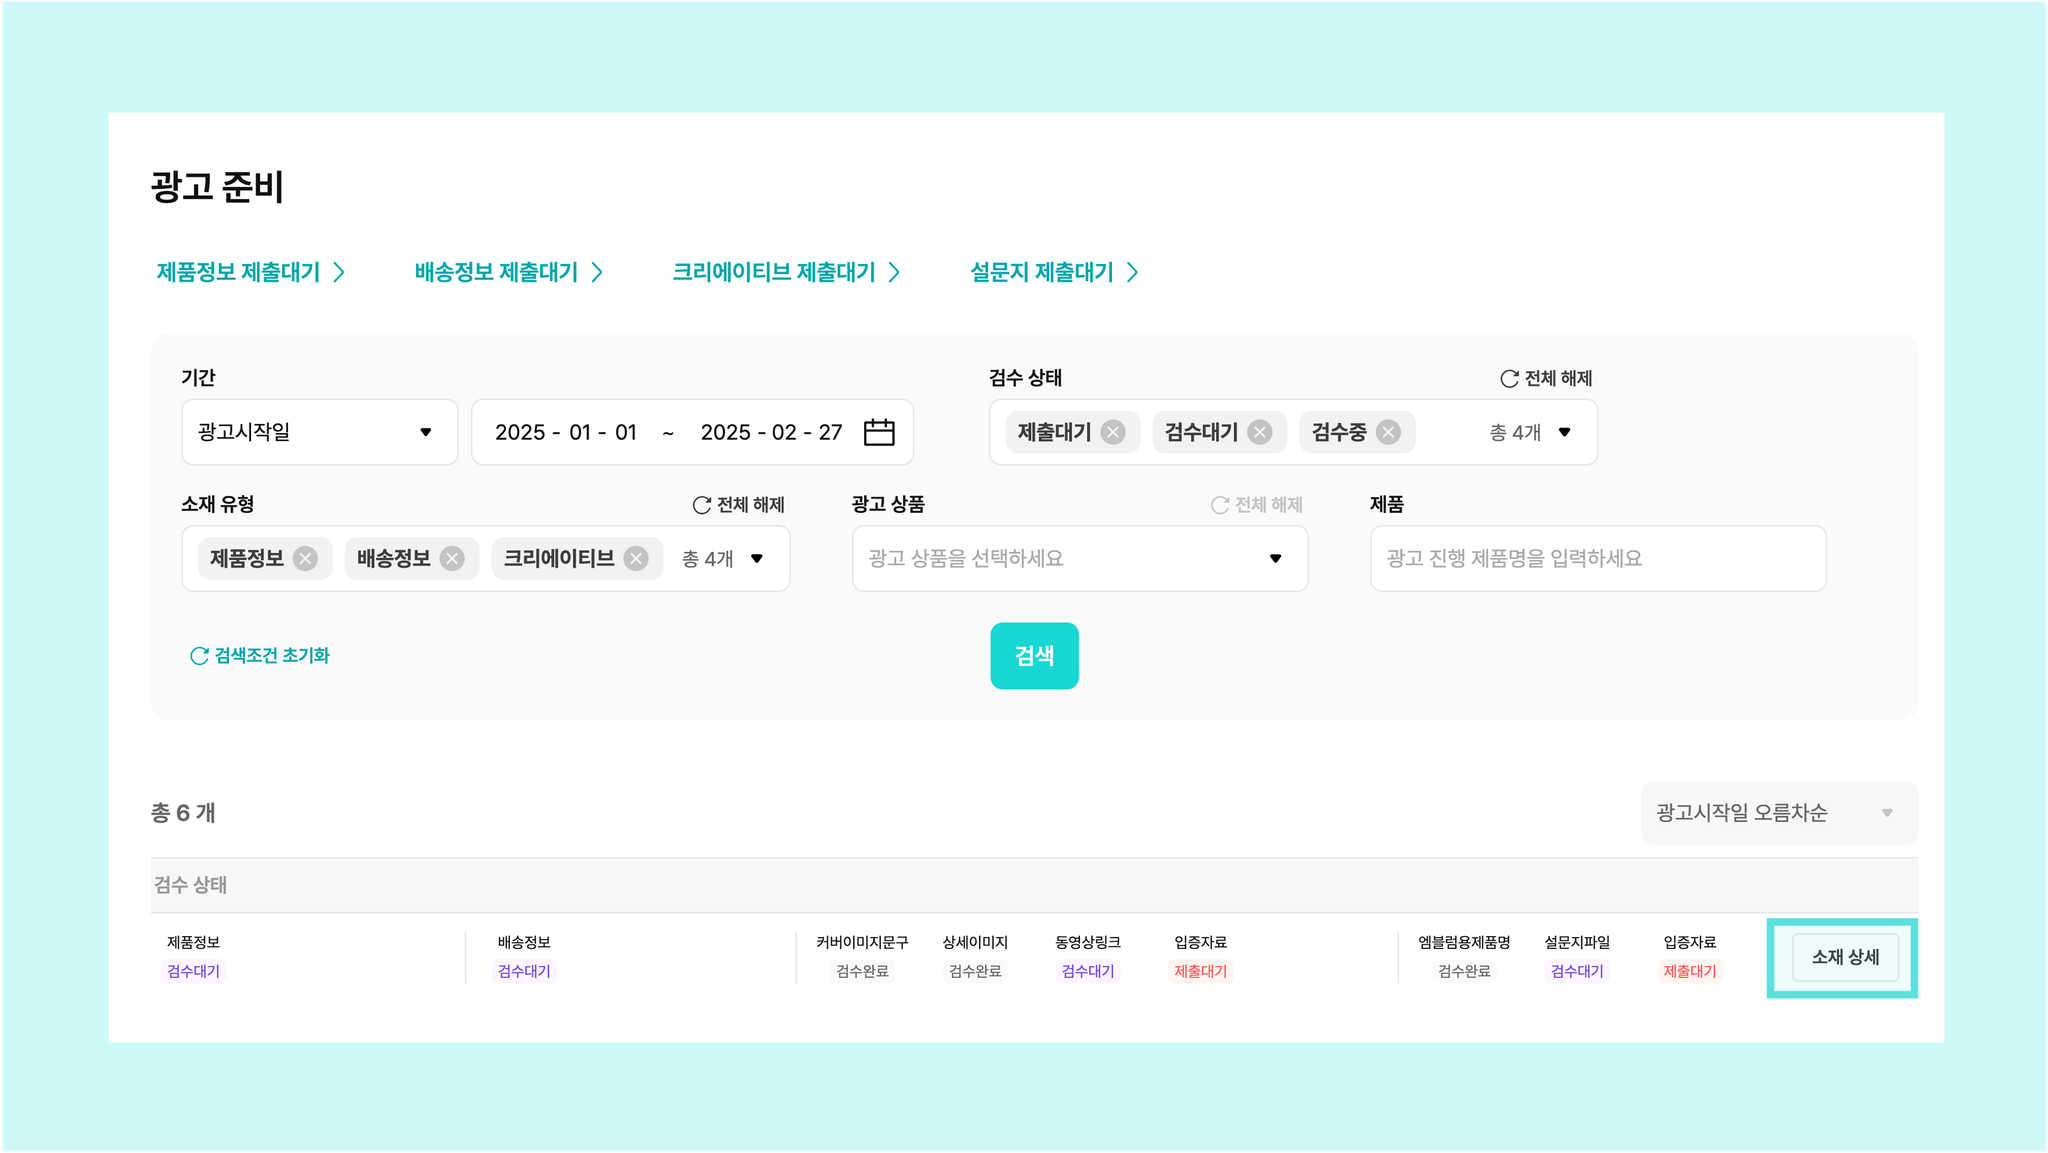Click the 검색 search button
The width and height of the screenshot is (2048, 1153).
coord(1034,656)
